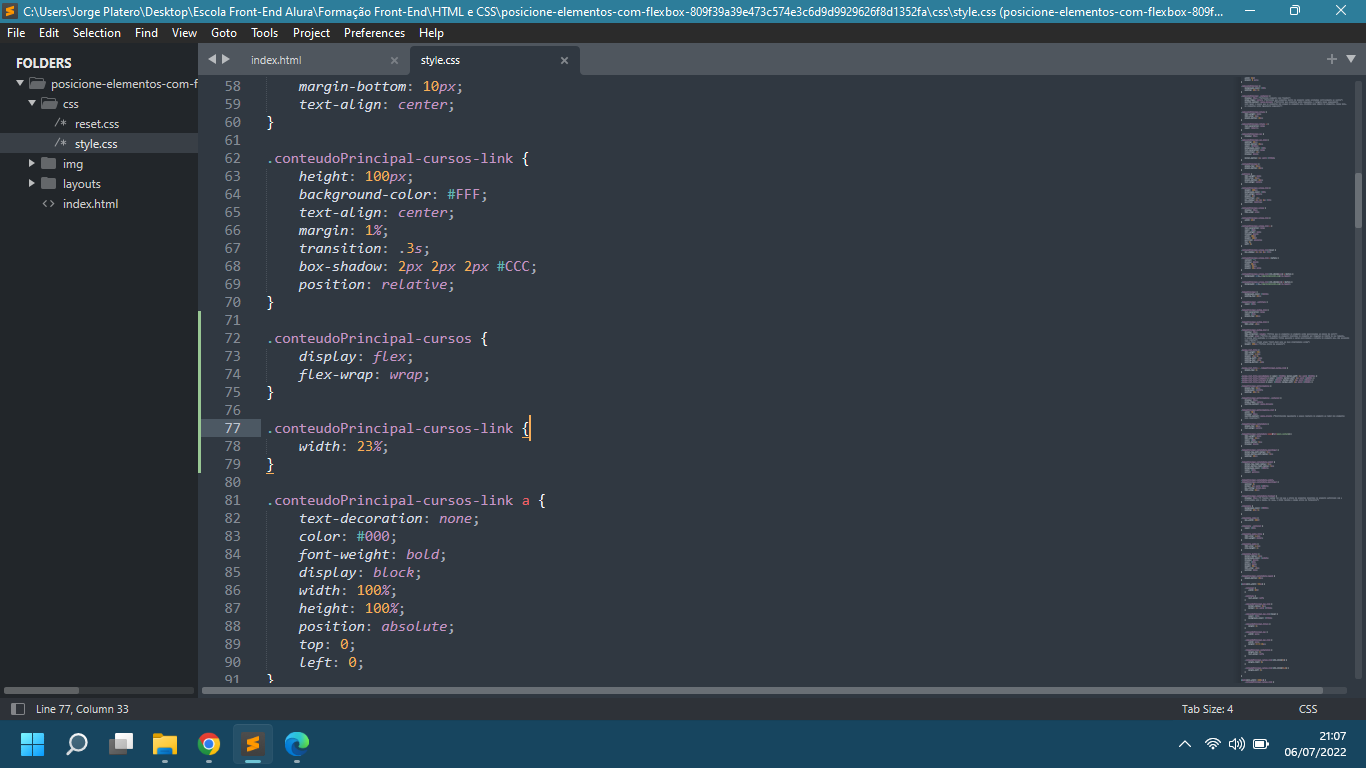Open the Project menu
The image size is (1366, 768).
311,33
